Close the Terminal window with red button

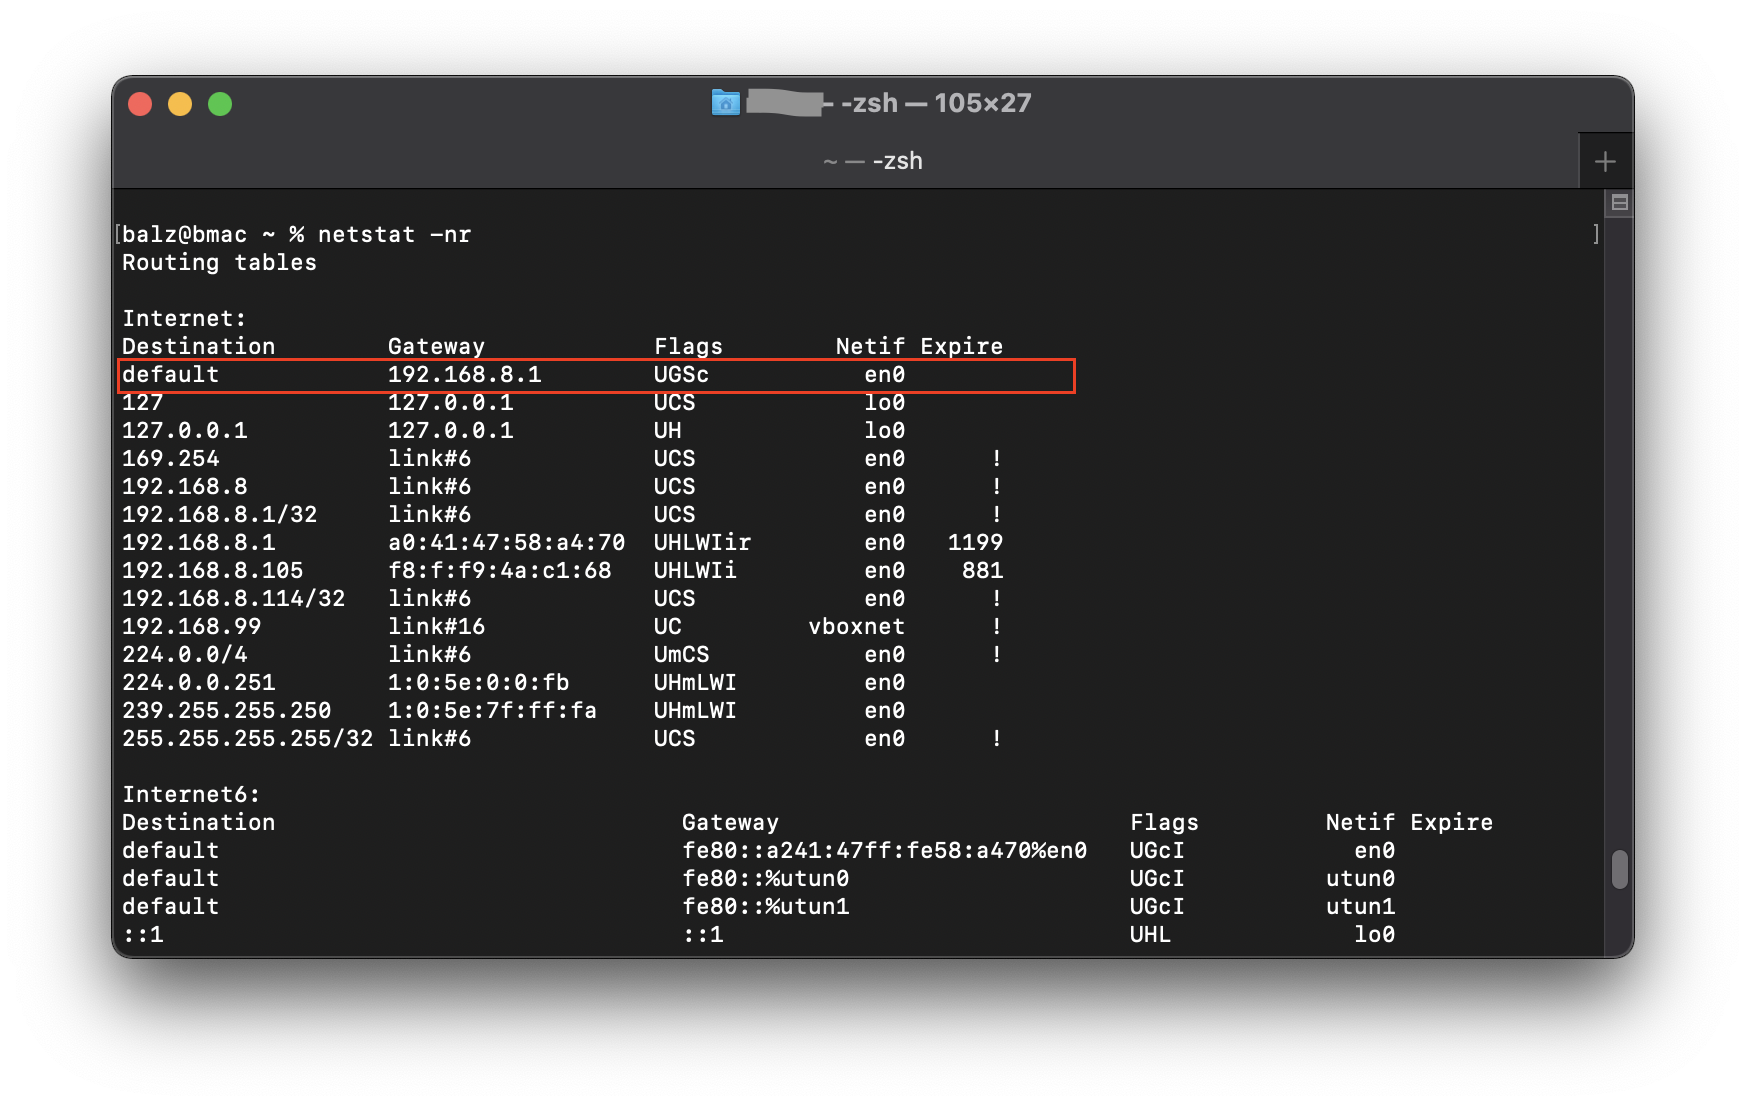pyautogui.click(x=140, y=104)
